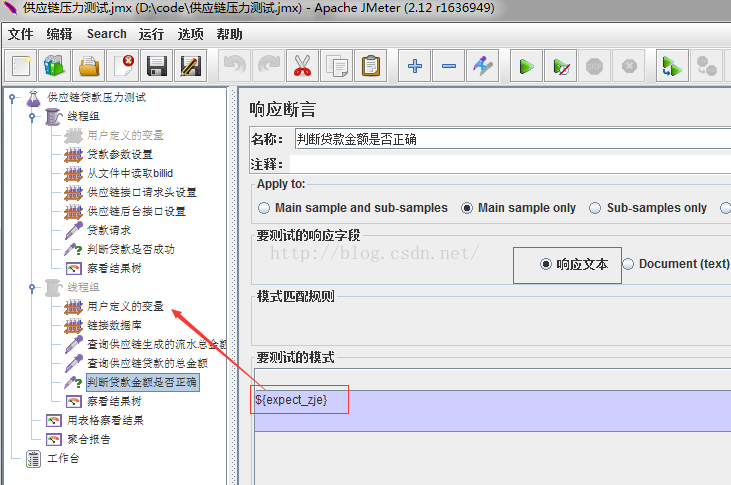Select 用户定义的变量 in second thread group
The height and width of the screenshot is (485, 731).
tap(125, 306)
